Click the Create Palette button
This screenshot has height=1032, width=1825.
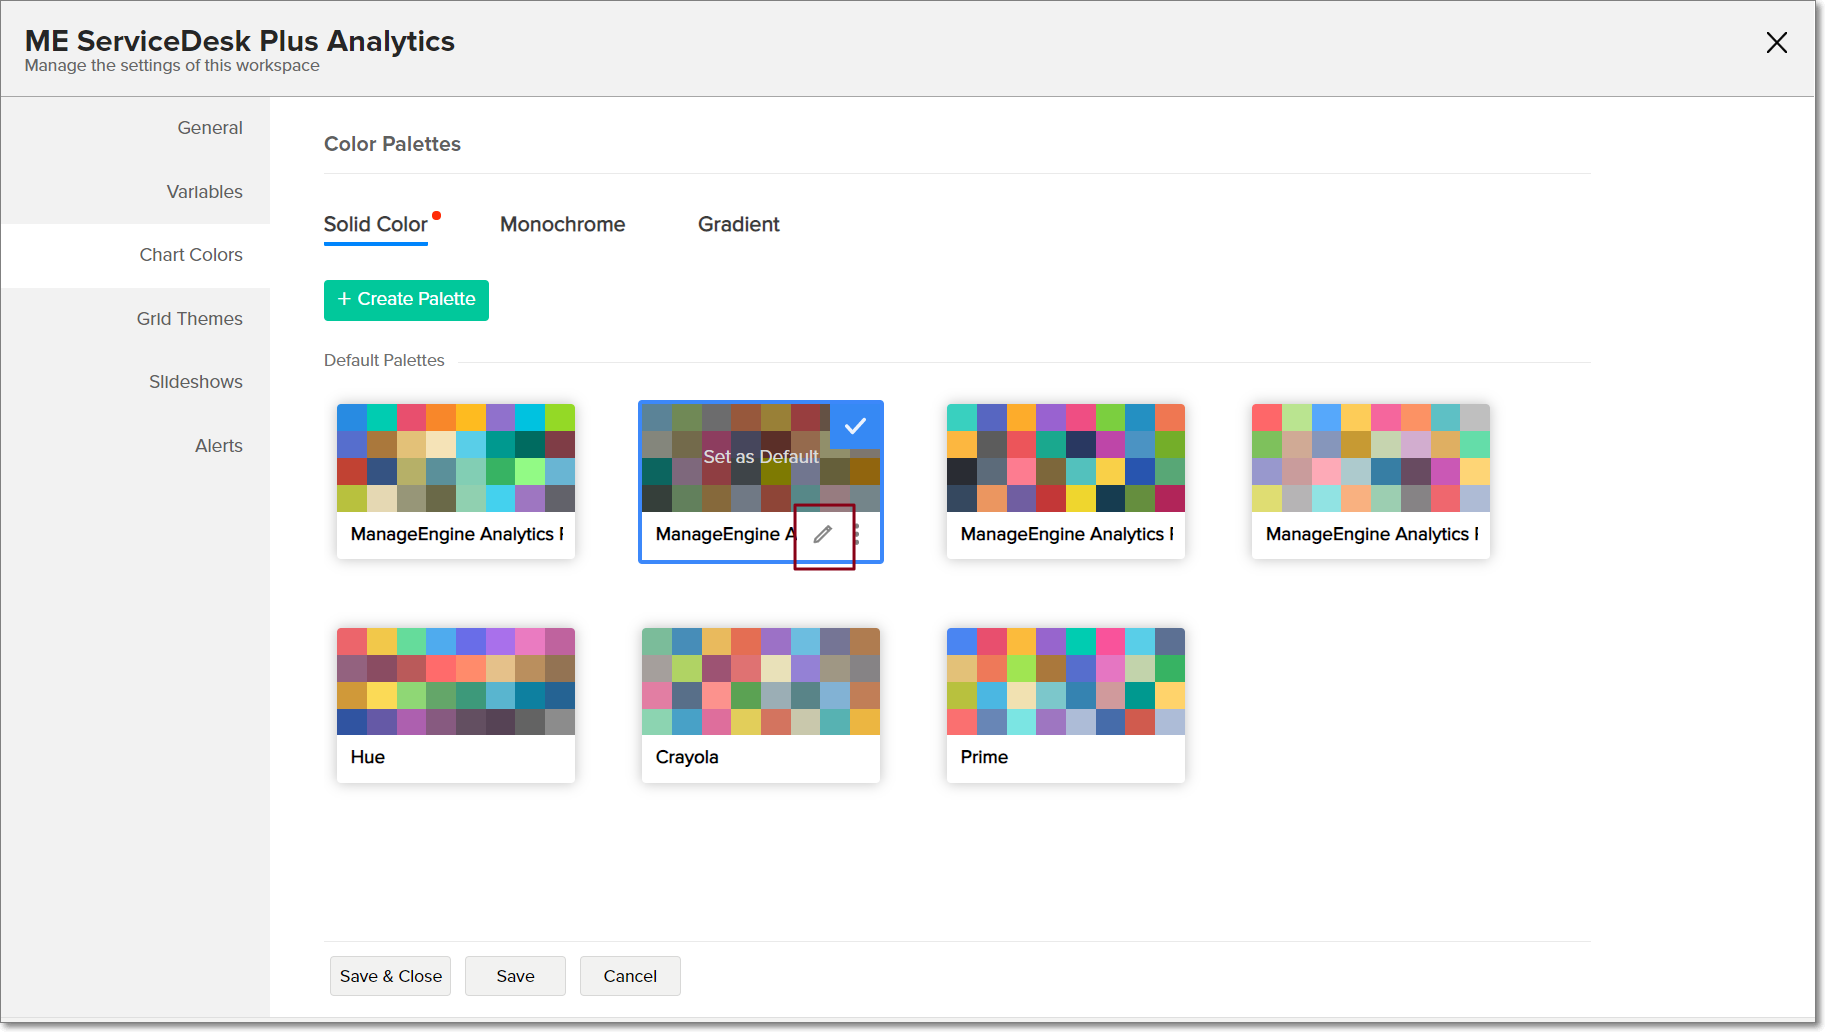[406, 300]
